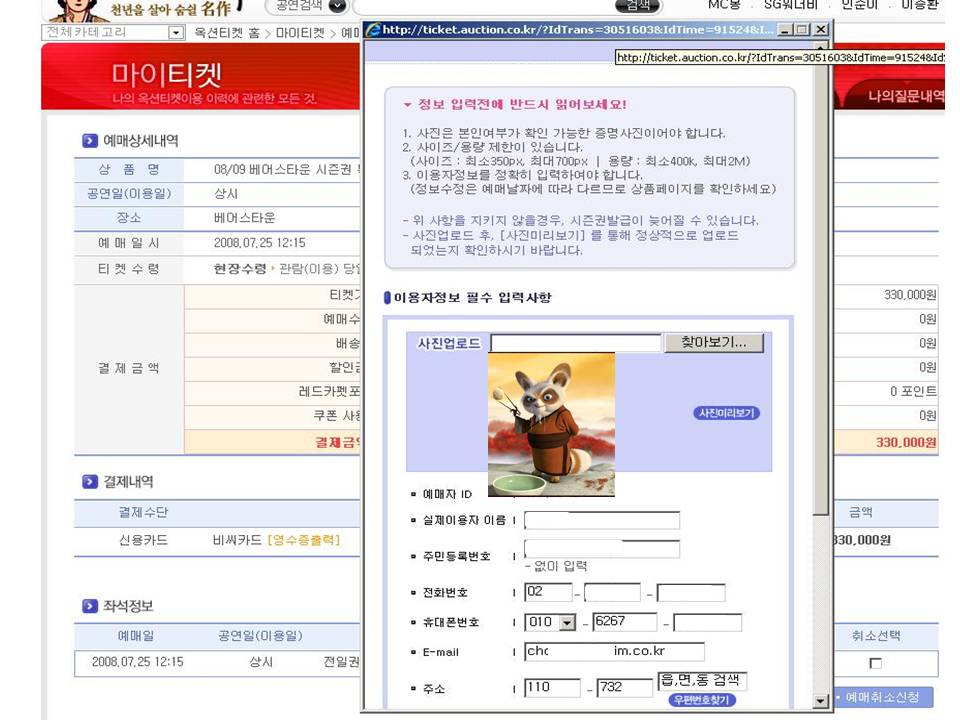Screen dimensions: 960x720
Task: Click the Internet Explorer icon in popup title
Action: (372, 29)
